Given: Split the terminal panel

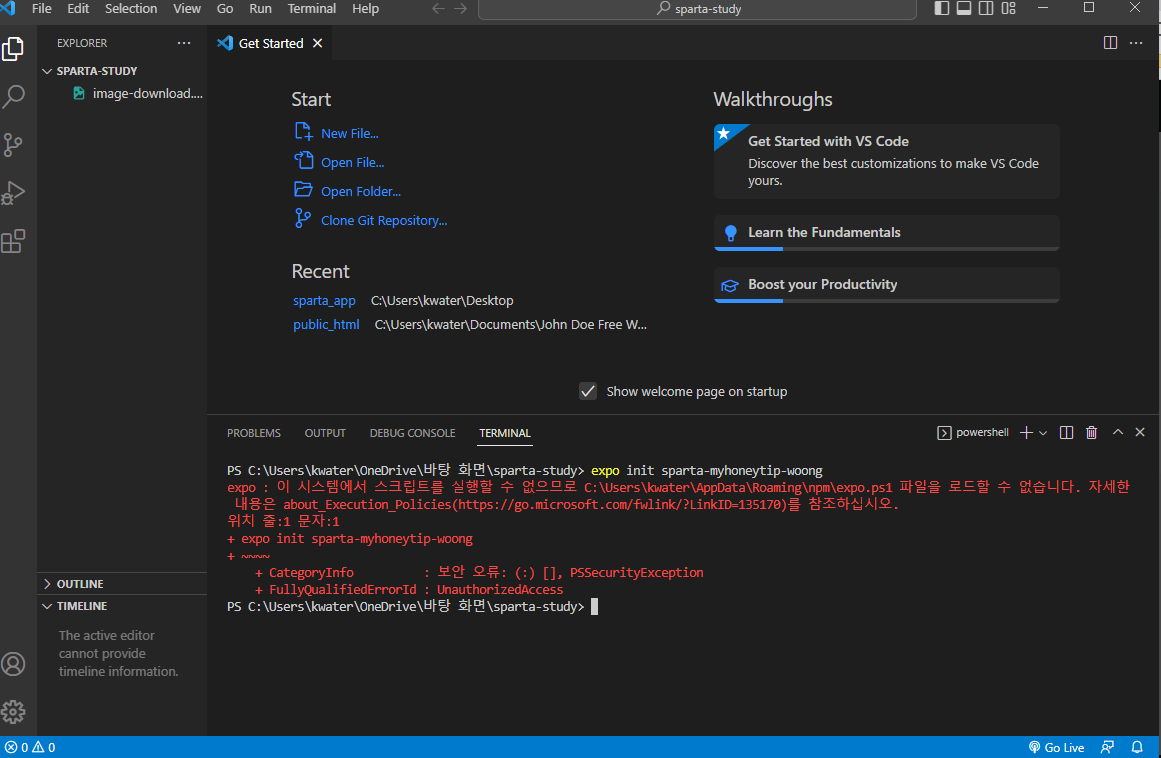Looking at the screenshot, I should [x=1066, y=433].
